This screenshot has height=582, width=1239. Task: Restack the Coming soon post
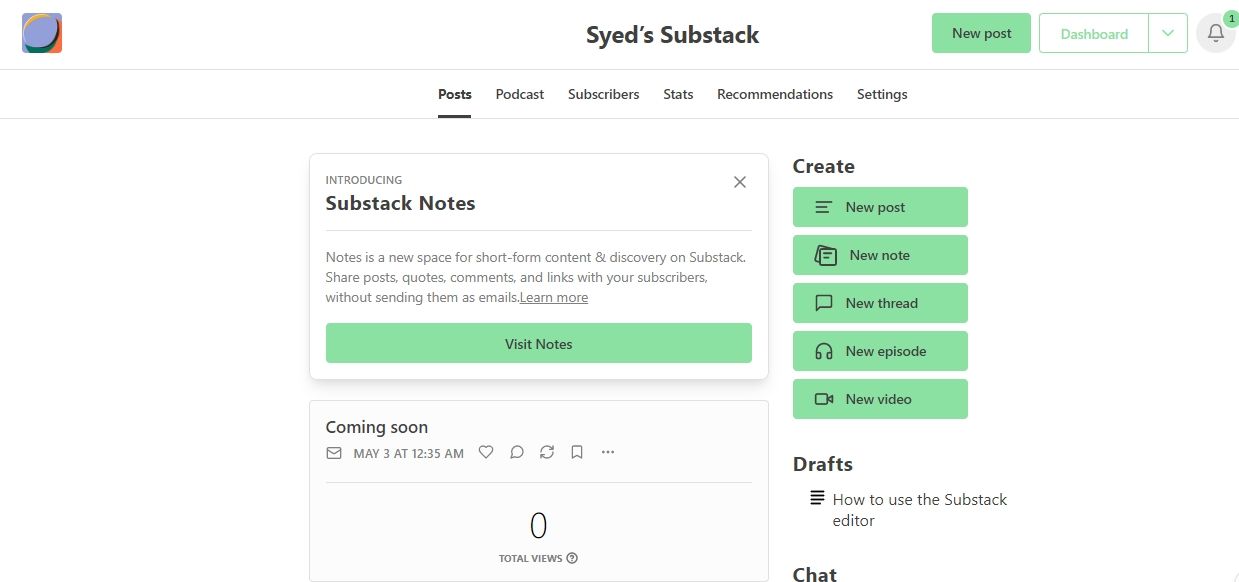[547, 452]
